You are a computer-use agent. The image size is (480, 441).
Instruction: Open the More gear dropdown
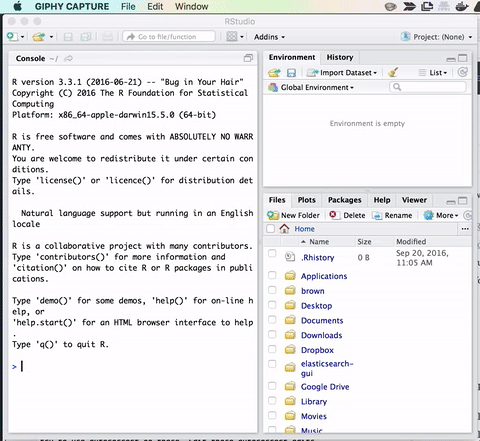click(441, 215)
